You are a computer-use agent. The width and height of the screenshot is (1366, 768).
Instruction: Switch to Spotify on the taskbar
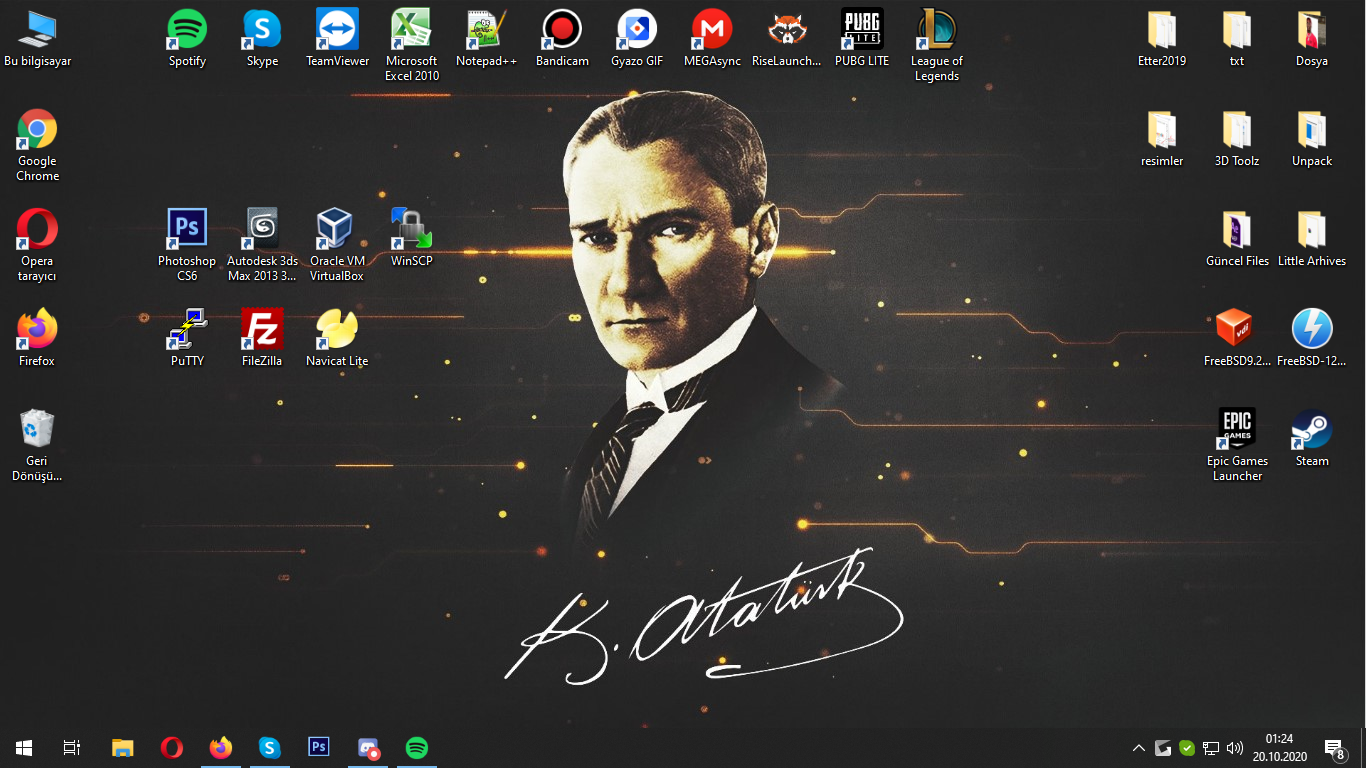pos(417,748)
